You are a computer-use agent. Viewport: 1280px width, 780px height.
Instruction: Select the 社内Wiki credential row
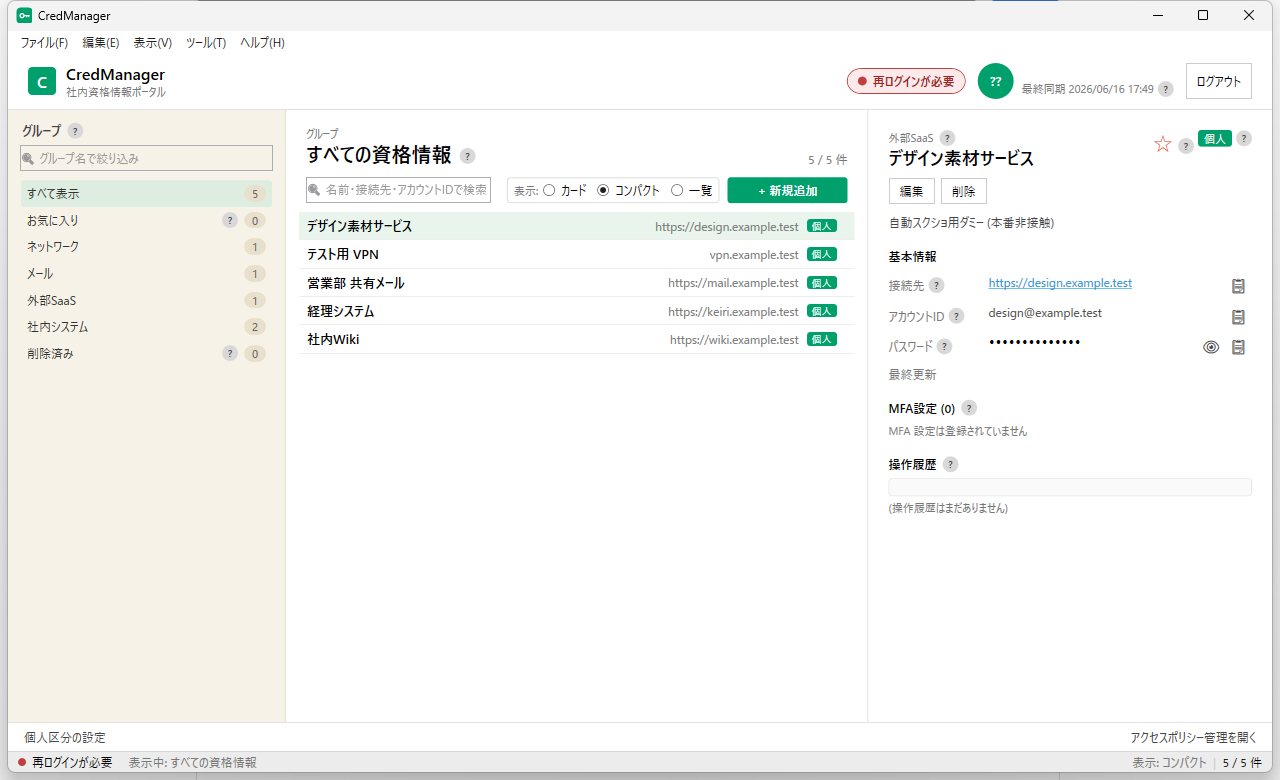pyautogui.click(x=577, y=339)
